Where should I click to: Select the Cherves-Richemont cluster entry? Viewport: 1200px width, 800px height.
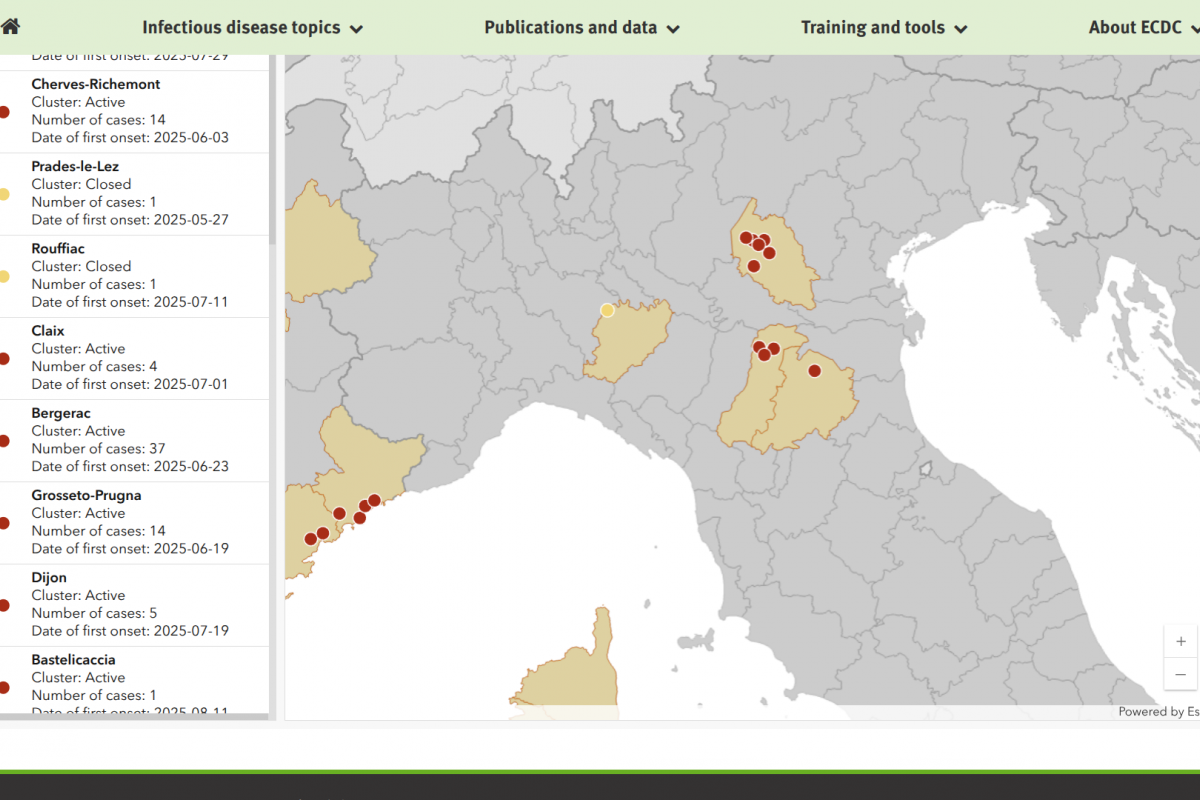point(130,111)
